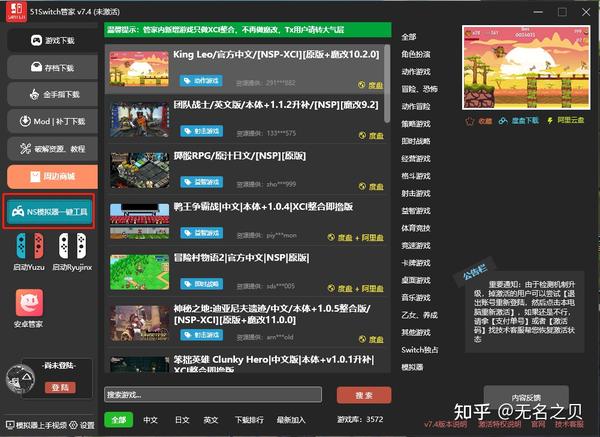Click the 51Switch管家 app logo
The image size is (600, 437).
[16, 11]
